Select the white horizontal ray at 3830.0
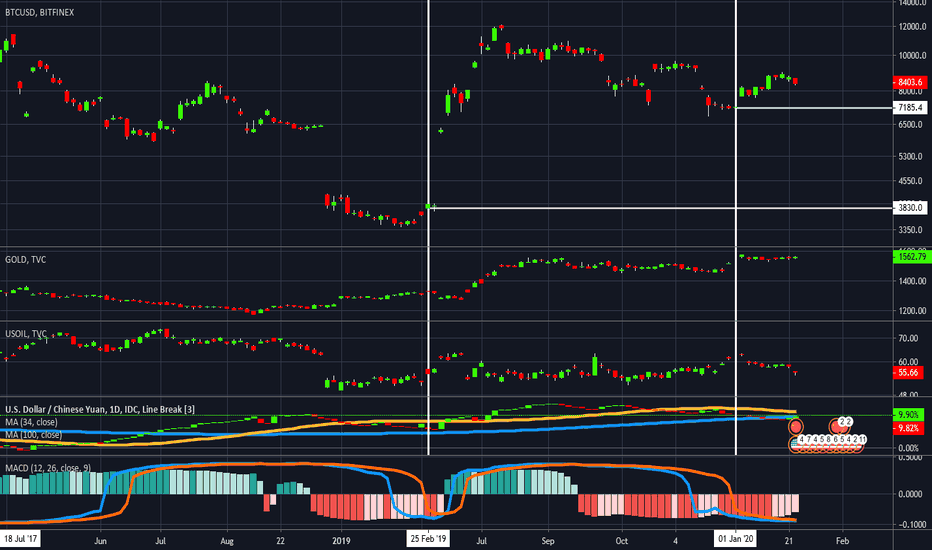This screenshot has width=932, height=550. point(660,208)
